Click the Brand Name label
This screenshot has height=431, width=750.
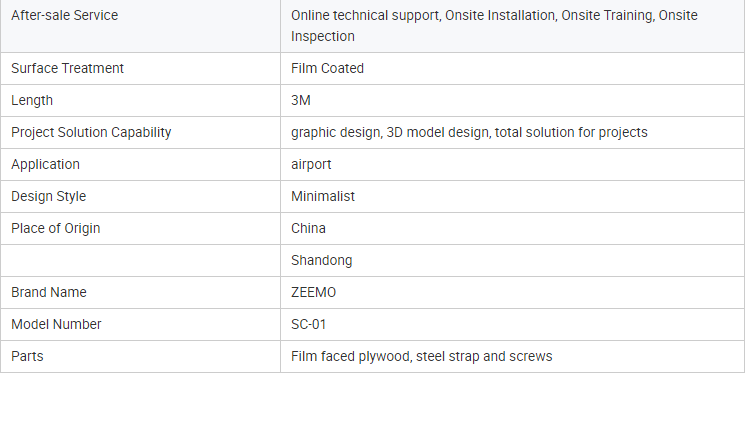point(48,293)
